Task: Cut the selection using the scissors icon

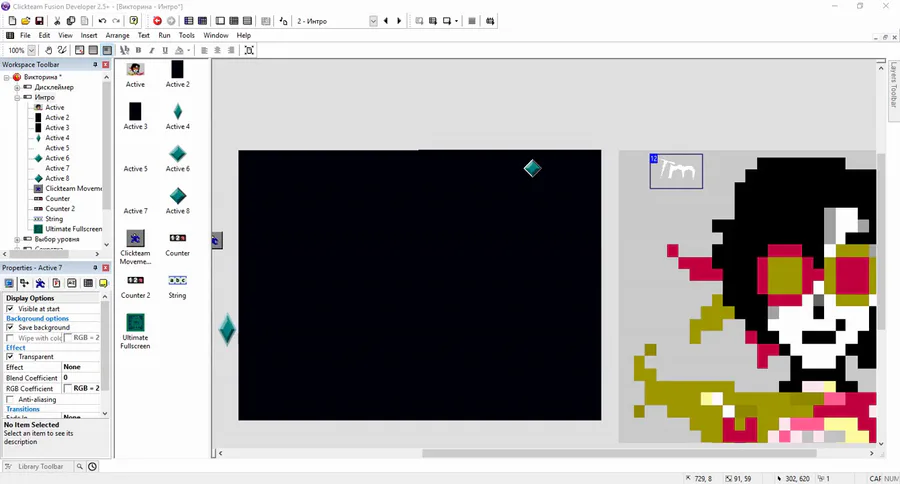Action: 57,21
